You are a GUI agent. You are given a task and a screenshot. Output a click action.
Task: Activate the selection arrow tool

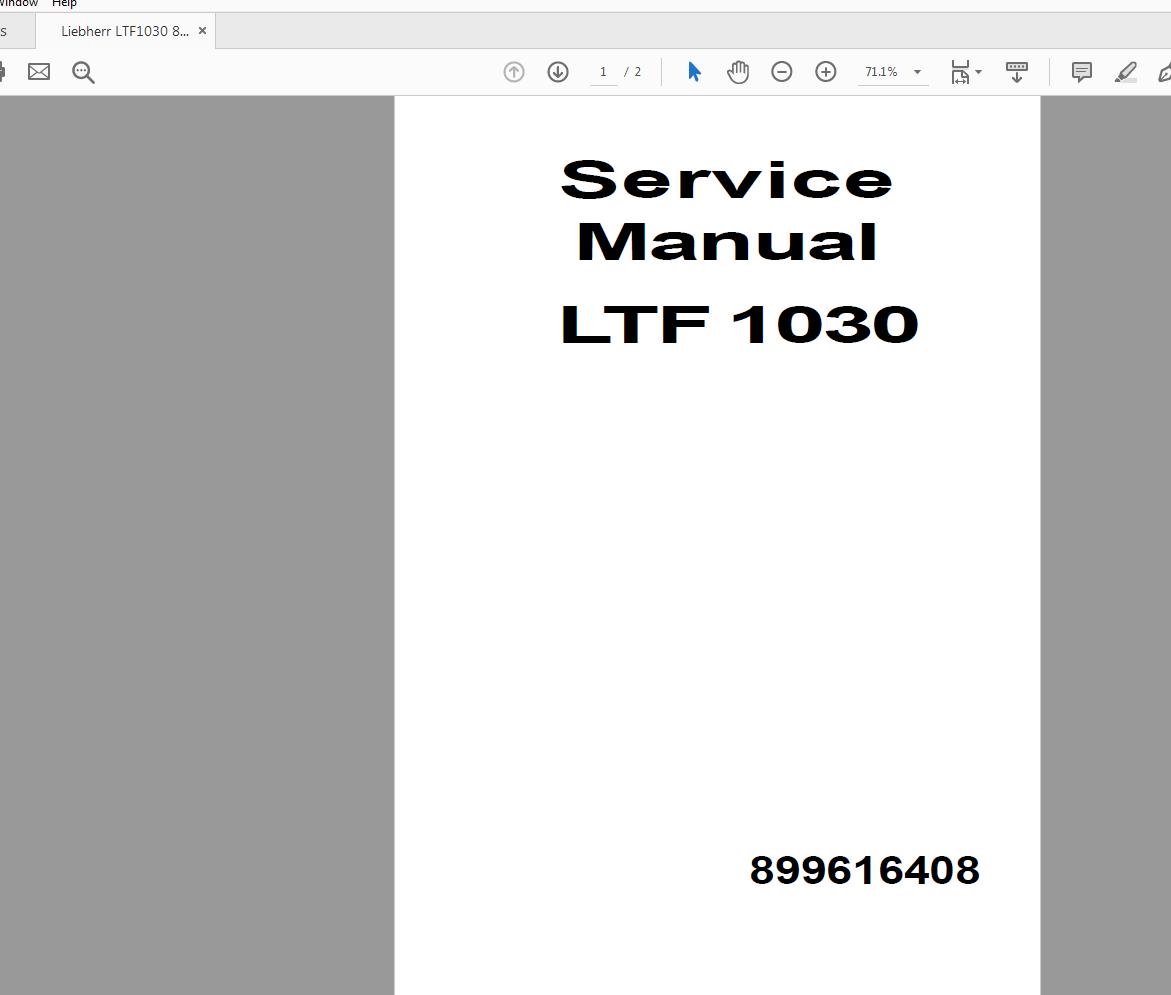[x=695, y=72]
